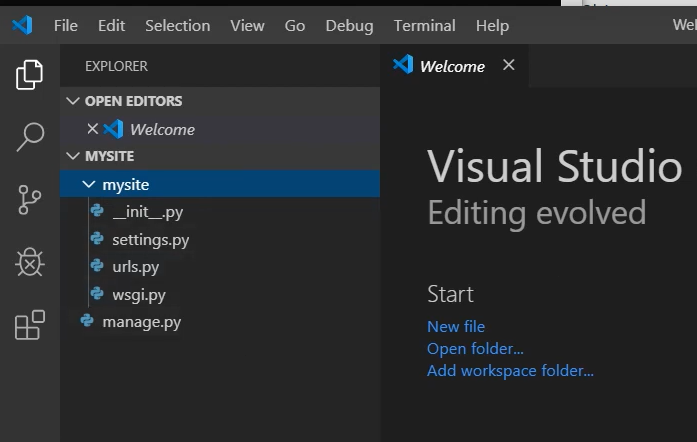Open the Go menu
The width and height of the screenshot is (697, 442).
click(x=295, y=26)
